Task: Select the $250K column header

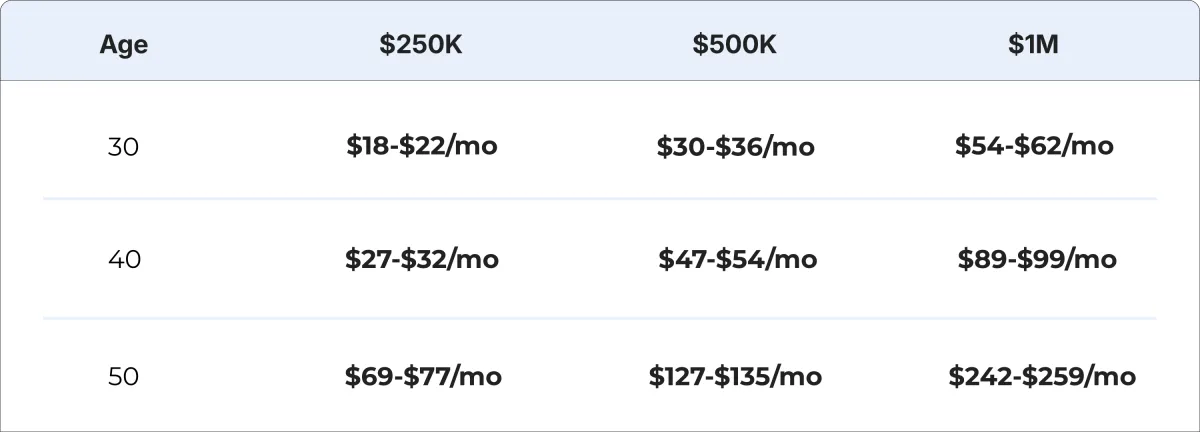Action: 421,45
